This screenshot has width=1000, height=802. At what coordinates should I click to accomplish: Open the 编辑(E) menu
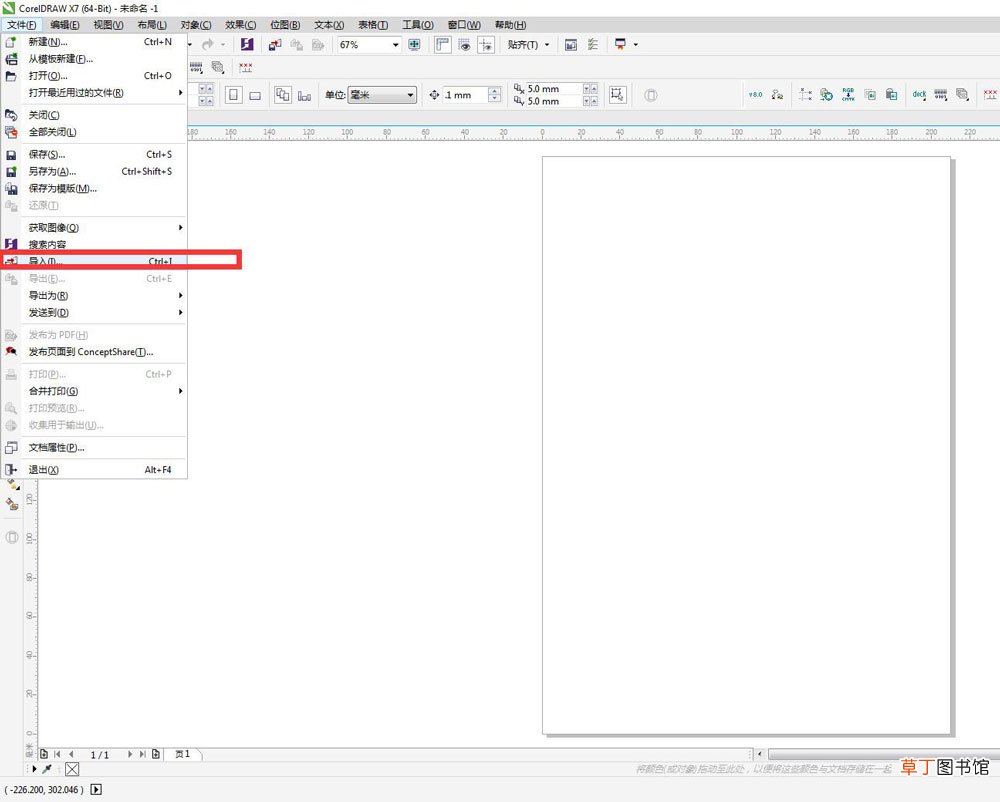click(x=65, y=25)
